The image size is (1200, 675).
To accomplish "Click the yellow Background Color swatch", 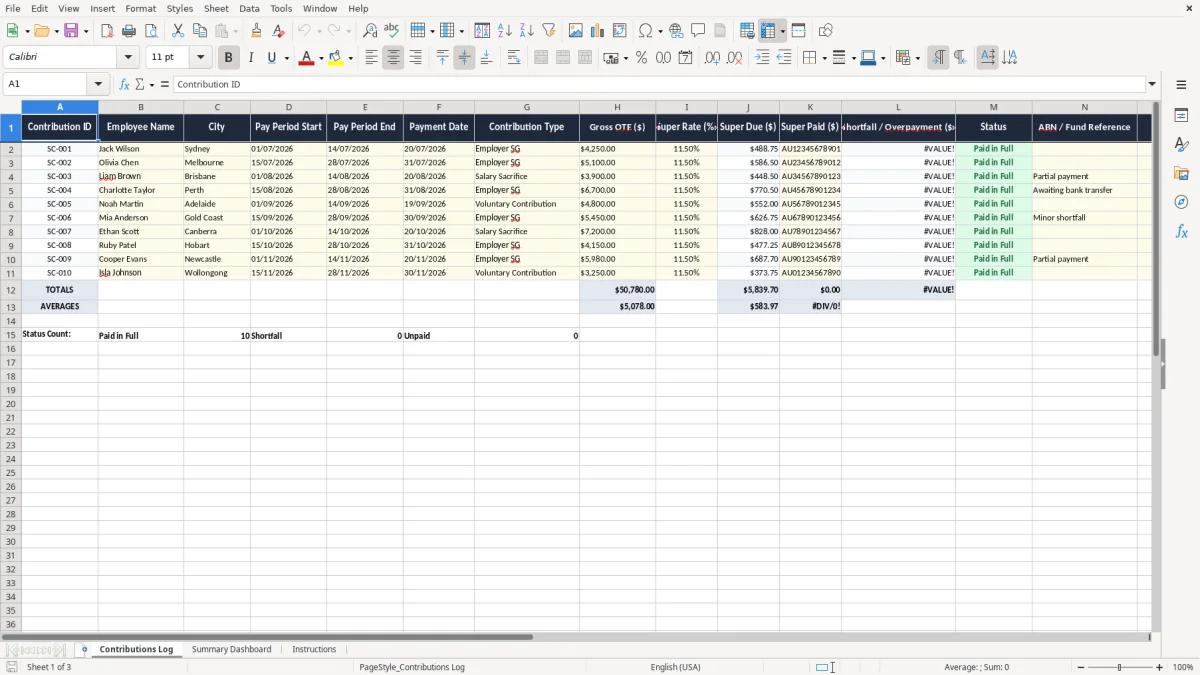I will pos(336,58).
